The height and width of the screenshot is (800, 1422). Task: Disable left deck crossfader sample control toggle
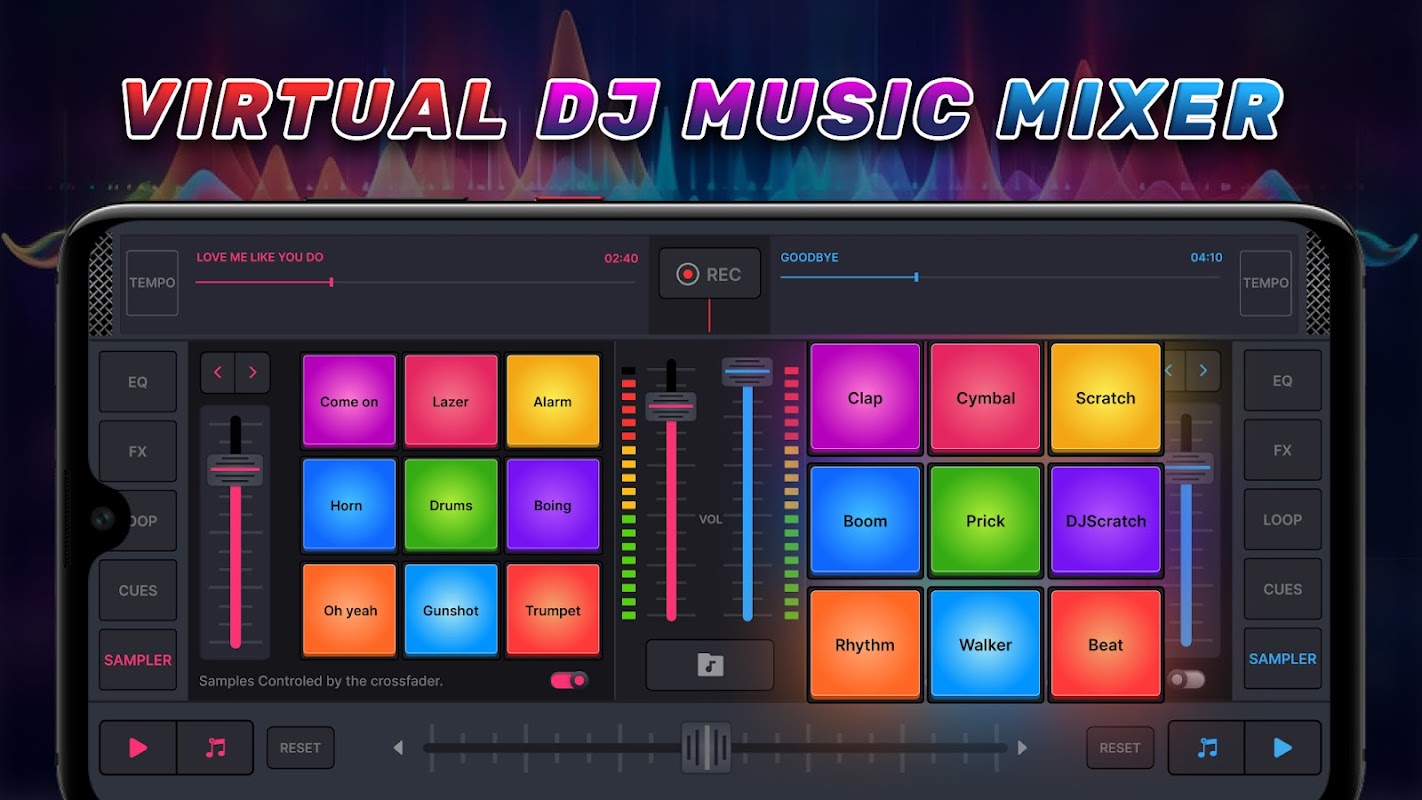point(569,680)
